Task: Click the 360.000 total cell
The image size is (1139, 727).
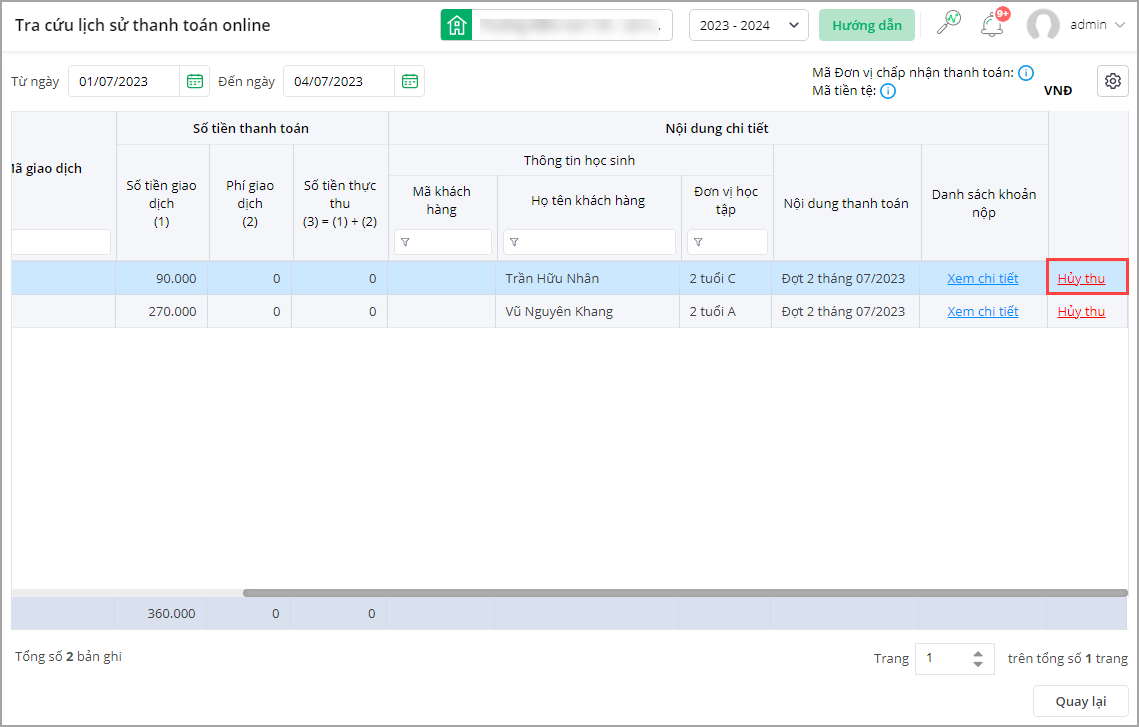Action: tap(161, 614)
